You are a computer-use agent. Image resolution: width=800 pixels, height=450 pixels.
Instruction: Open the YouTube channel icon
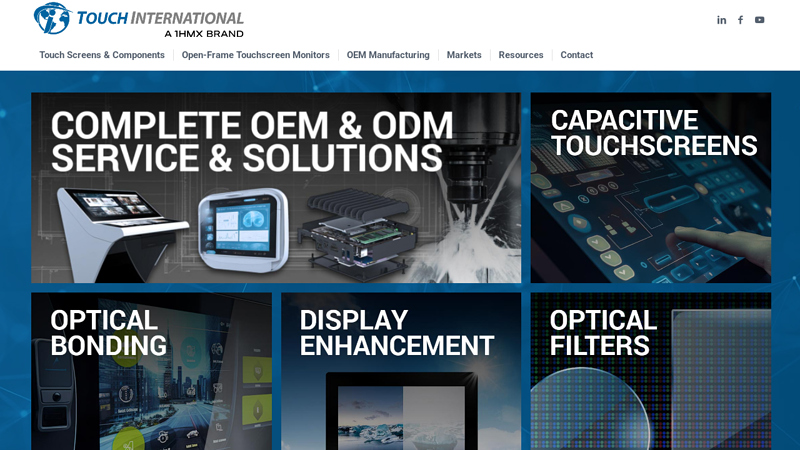759,20
